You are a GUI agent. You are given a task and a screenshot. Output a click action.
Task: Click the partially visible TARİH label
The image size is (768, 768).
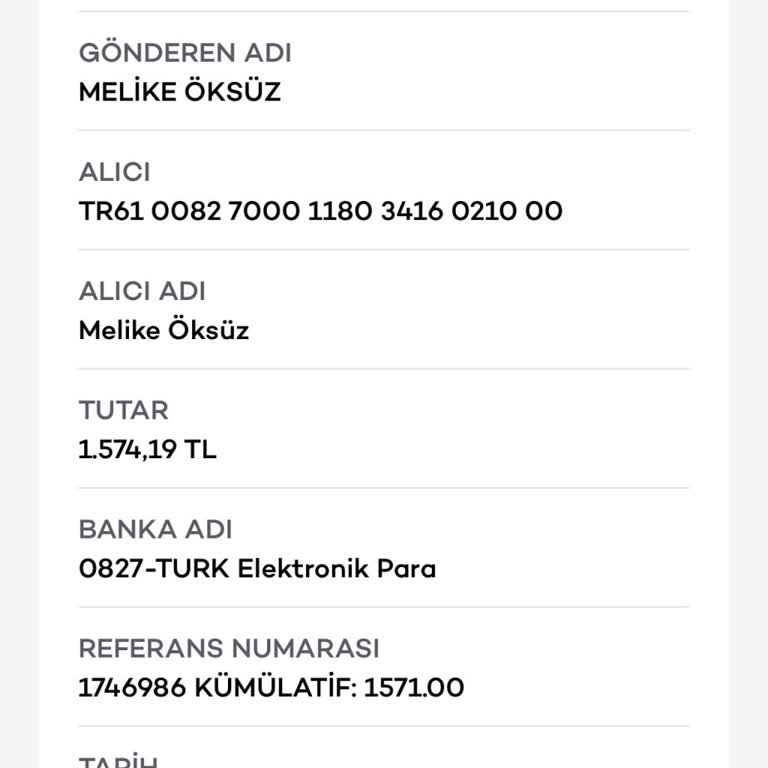coord(118,762)
